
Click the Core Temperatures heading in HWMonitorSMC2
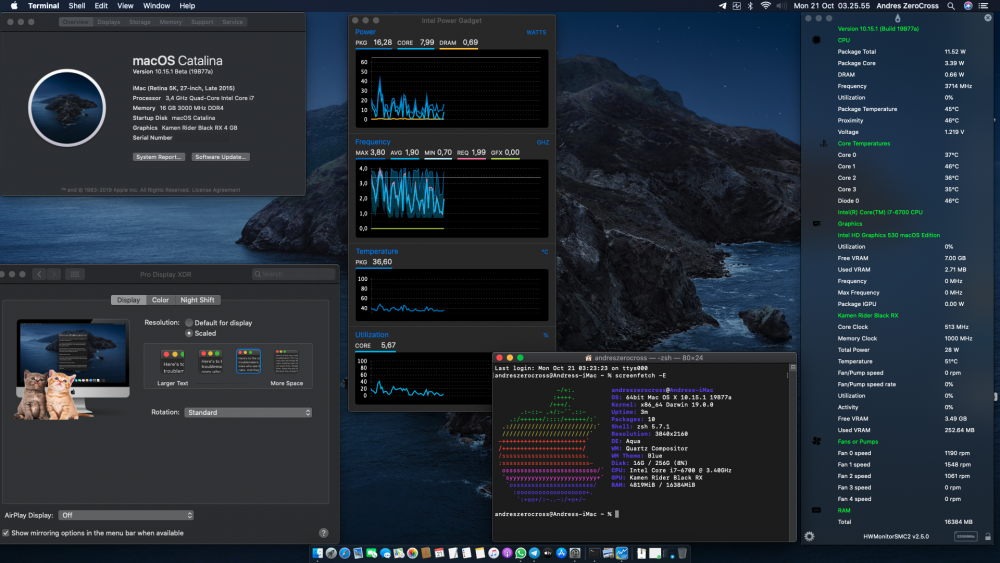(864, 143)
